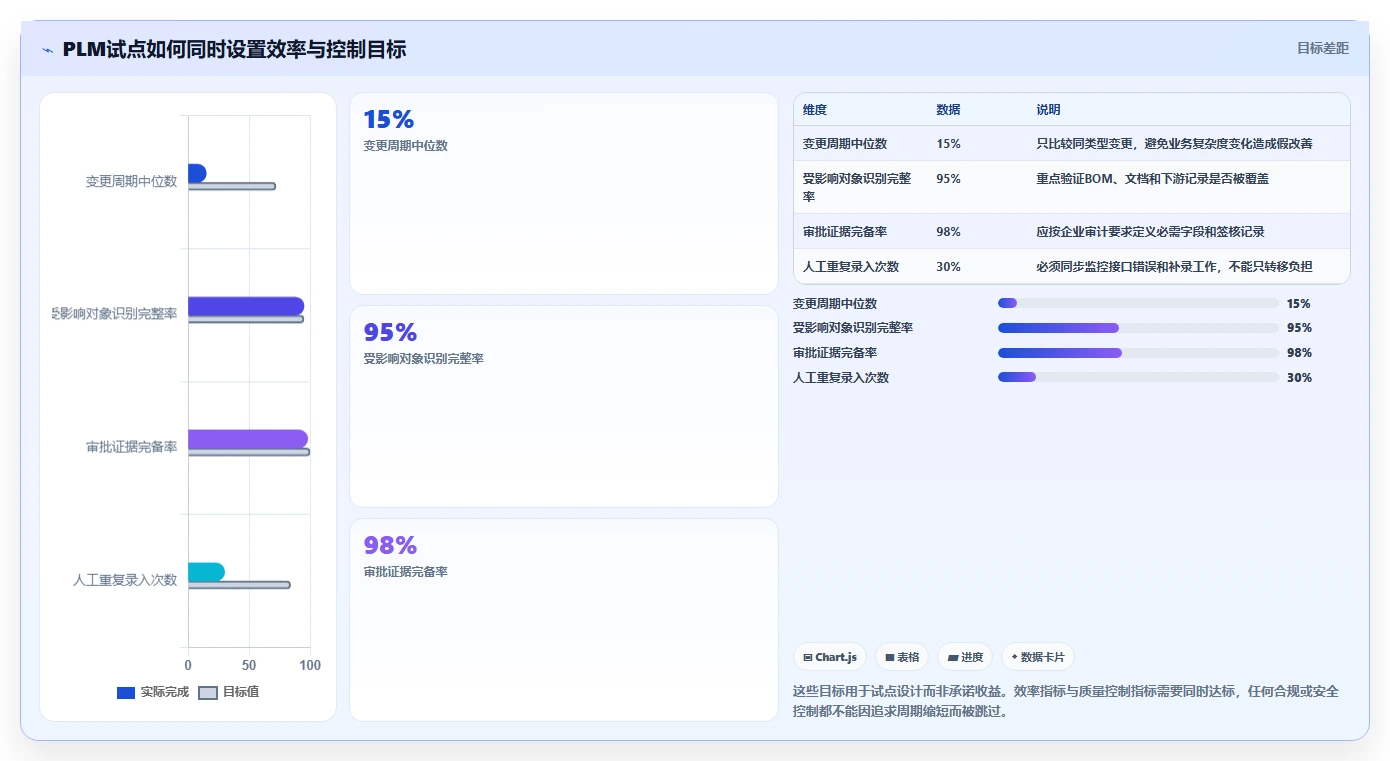Click the 人工重复录入次数 progress bar at 30%
The image size is (1390, 761).
click(1138, 377)
